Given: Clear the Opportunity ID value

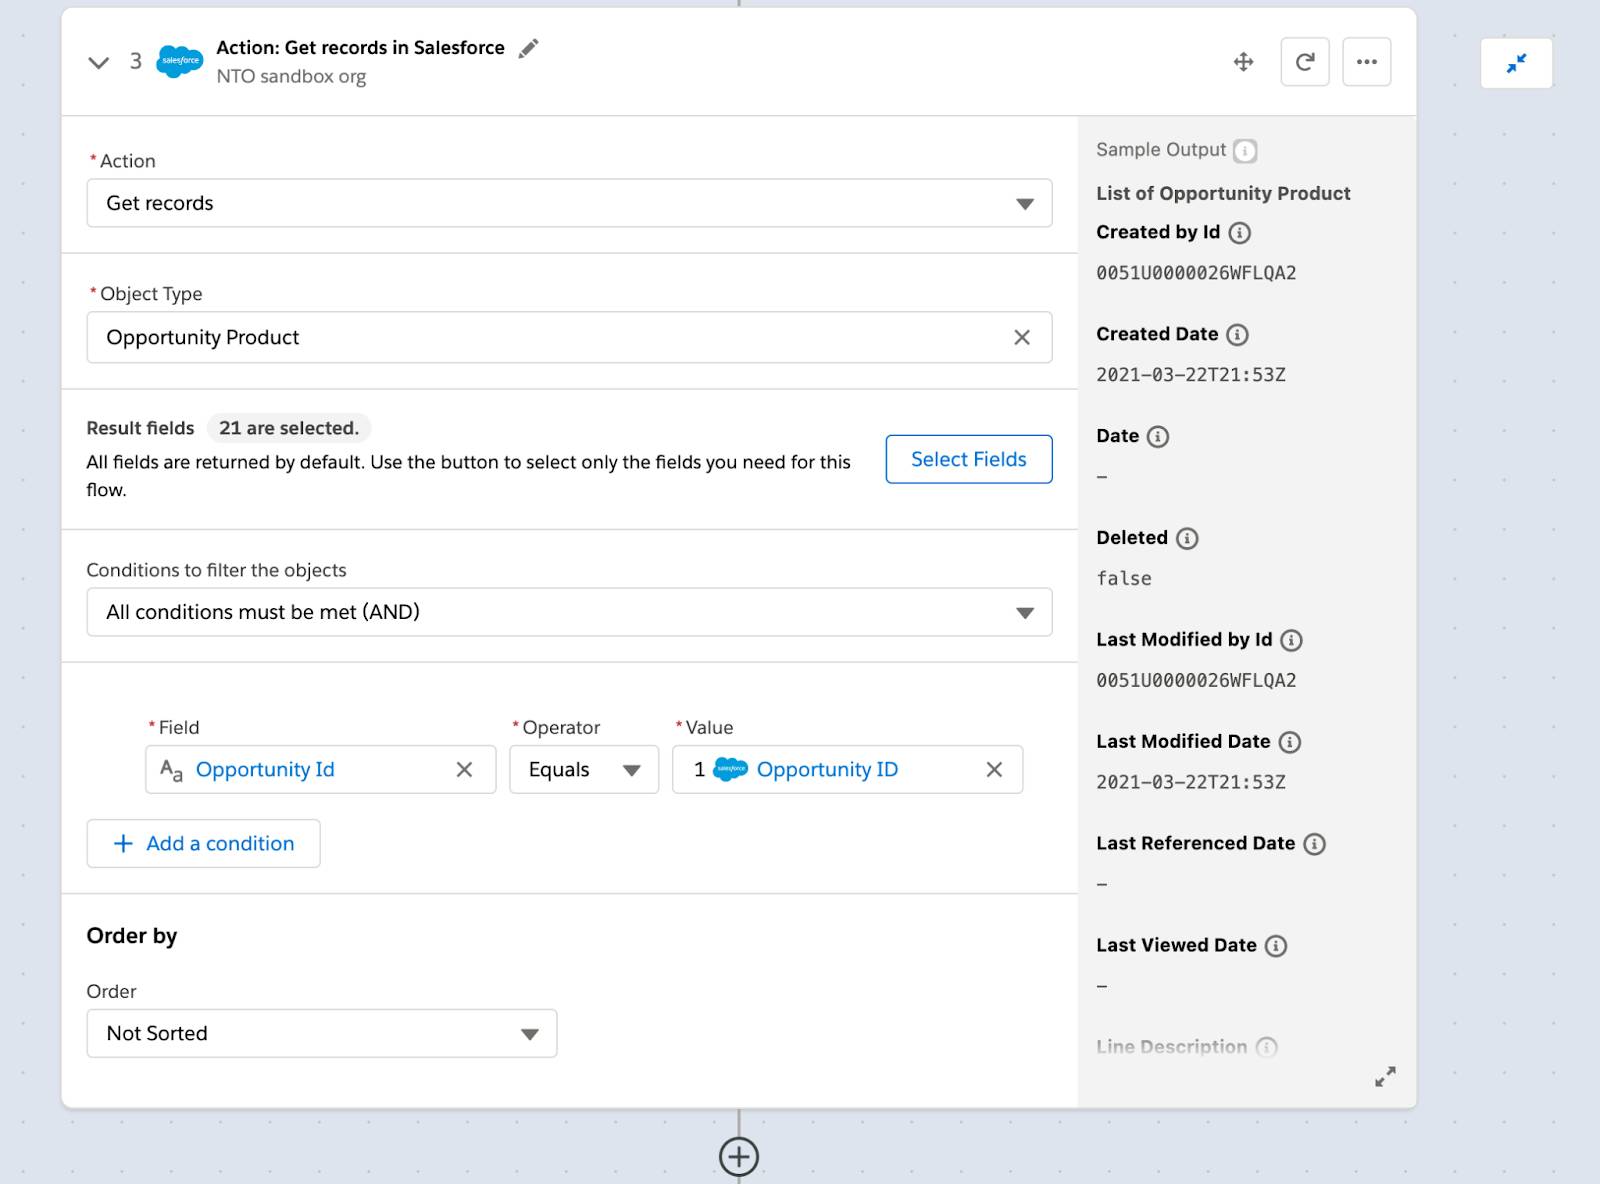Looking at the screenshot, I should tap(994, 769).
